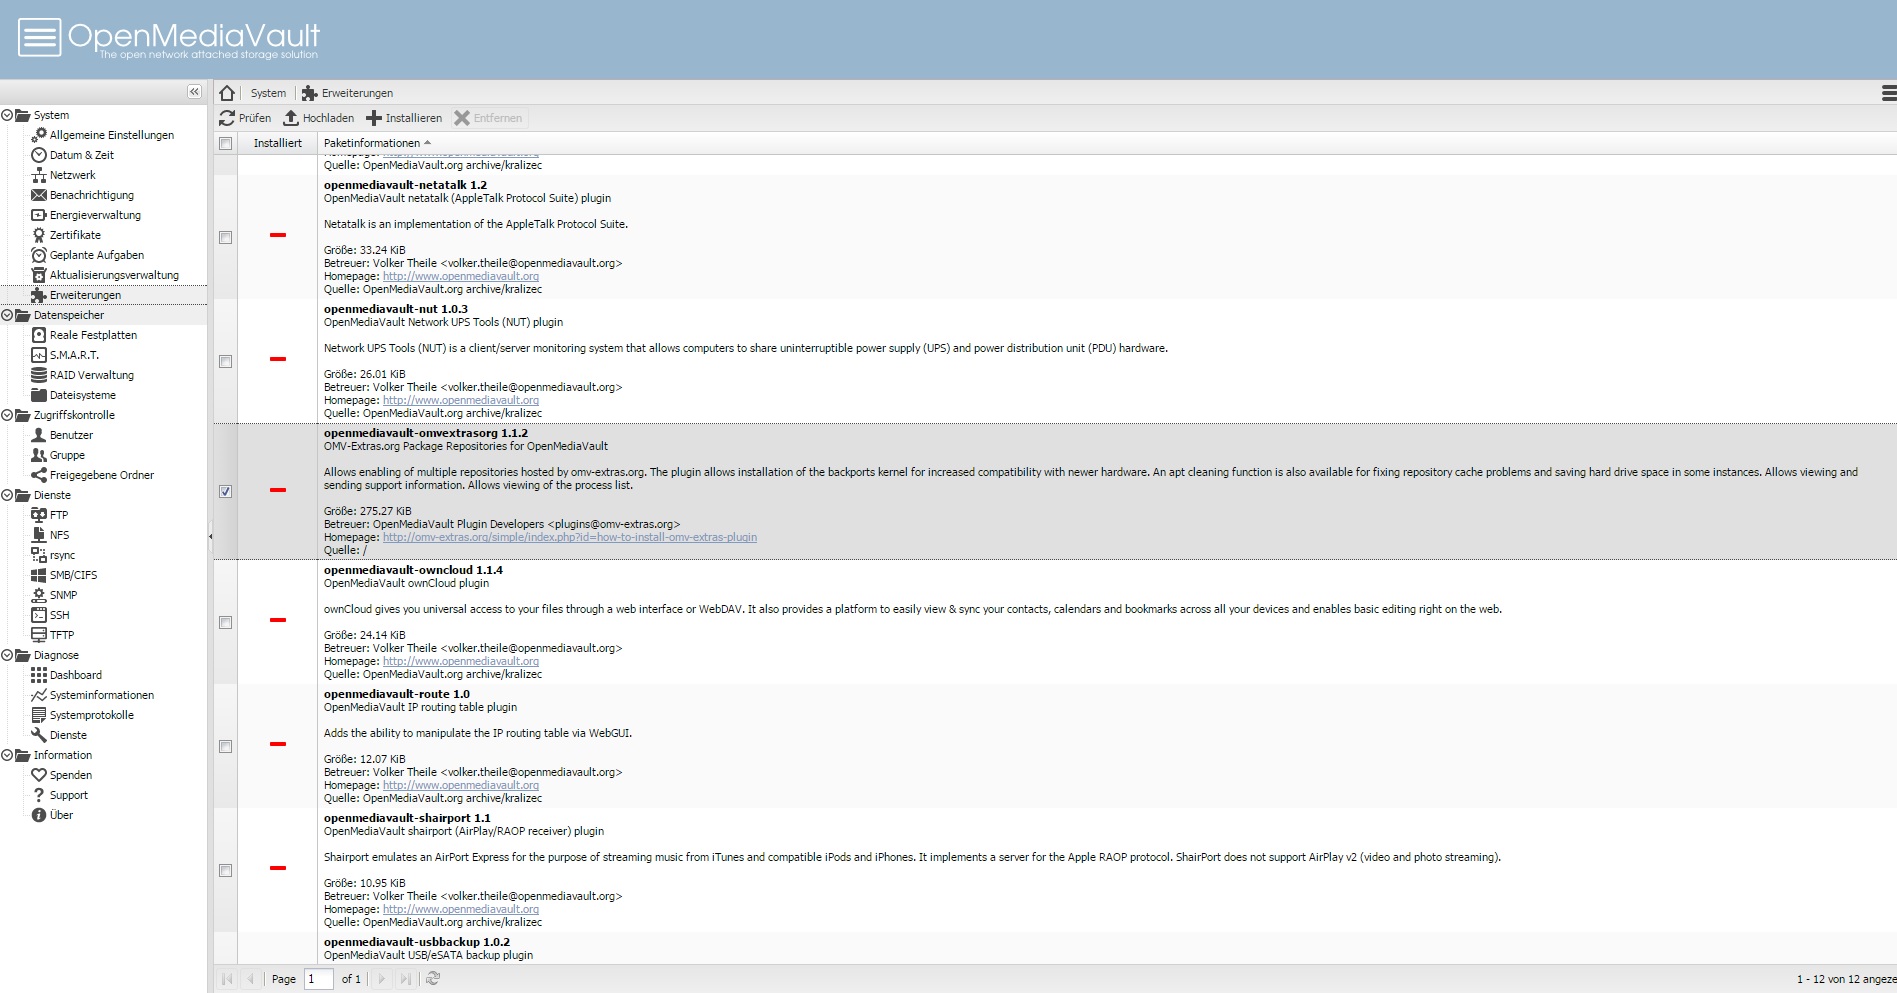Click RAID Verwaltung icon
The height and width of the screenshot is (993, 1897).
(x=39, y=375)
